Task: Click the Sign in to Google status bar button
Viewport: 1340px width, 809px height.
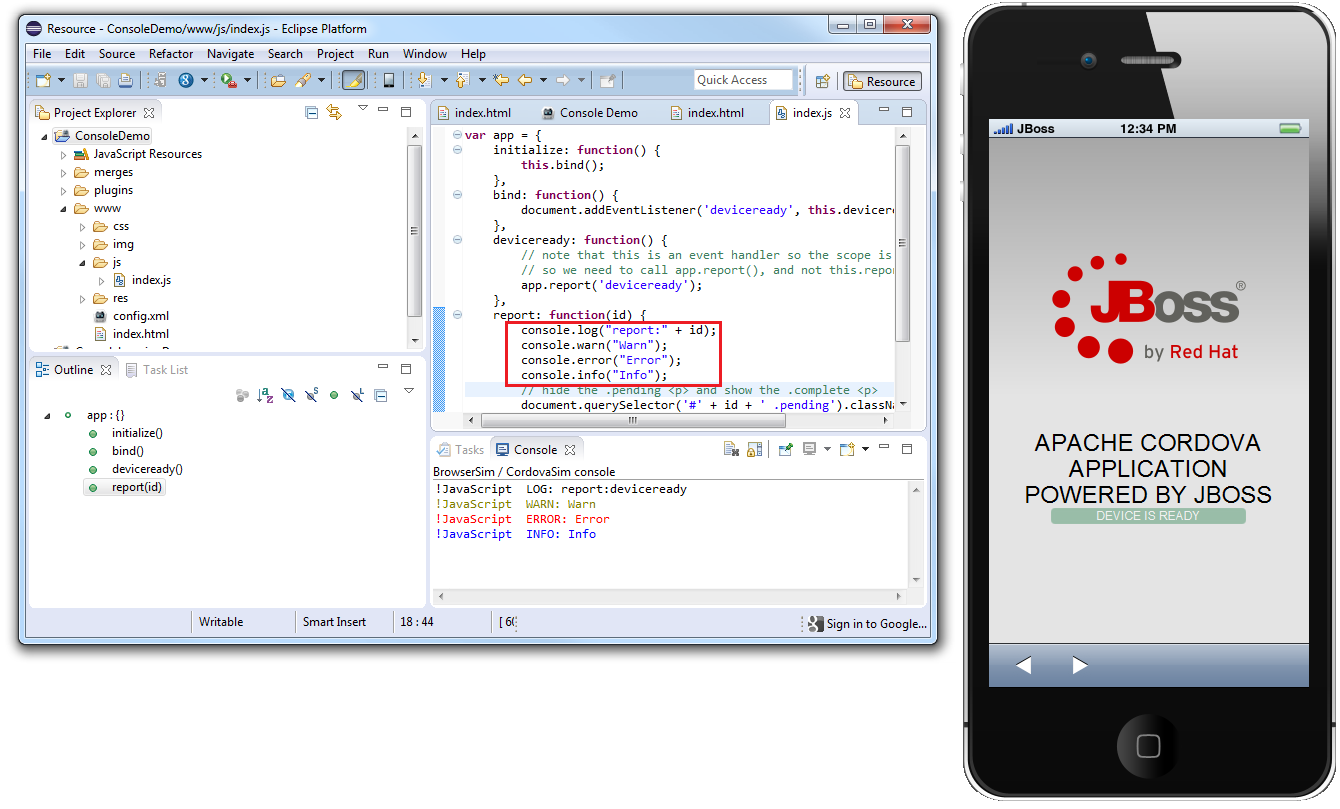Action: 867,623
